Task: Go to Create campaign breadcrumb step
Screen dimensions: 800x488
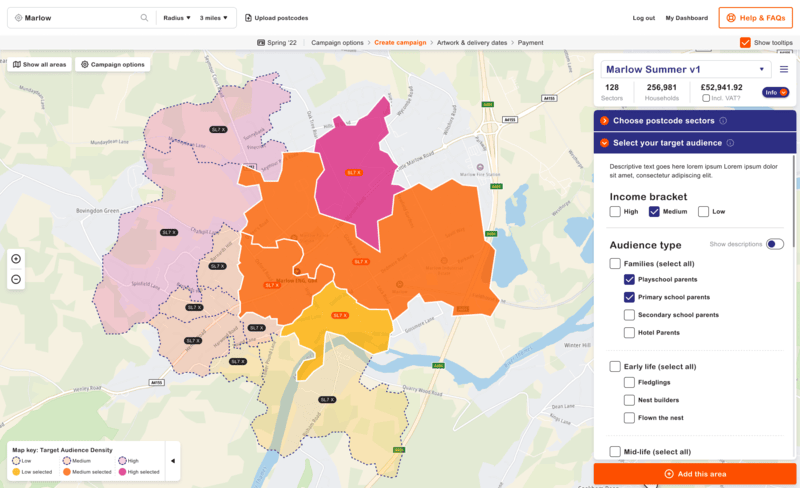Action: coord(400,43)
